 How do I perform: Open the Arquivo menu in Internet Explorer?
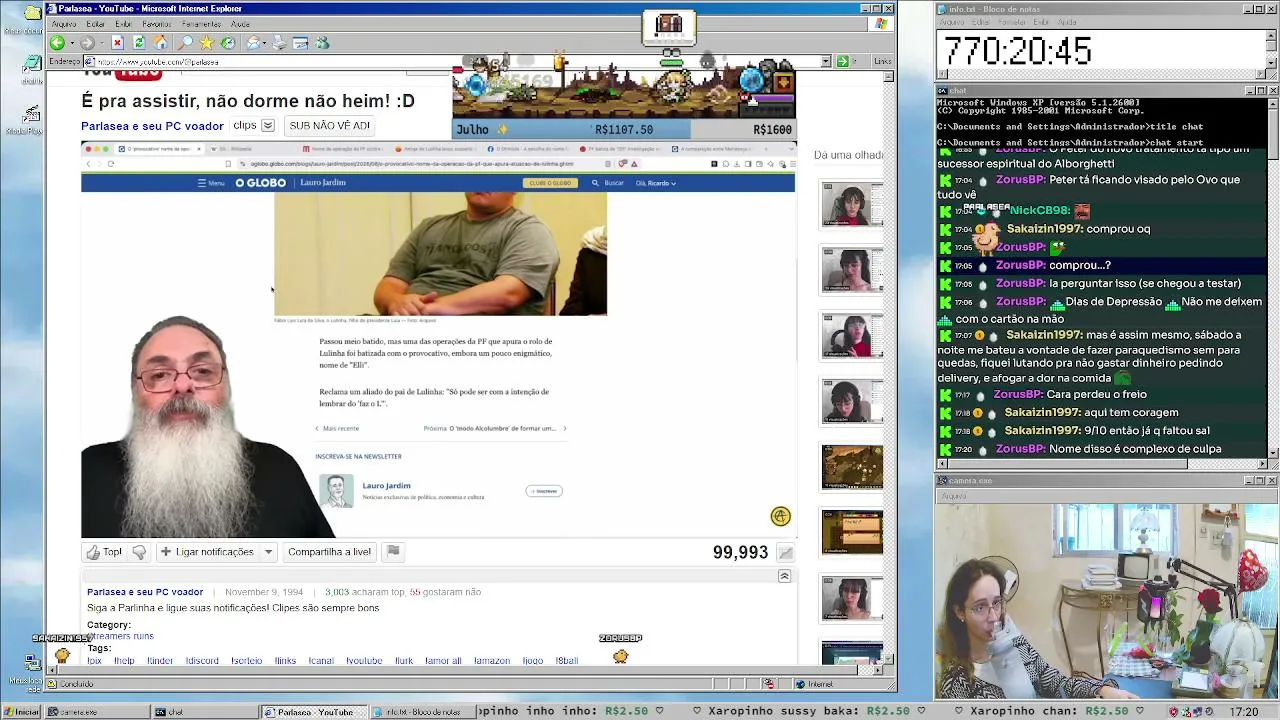[x=63, y=24]
